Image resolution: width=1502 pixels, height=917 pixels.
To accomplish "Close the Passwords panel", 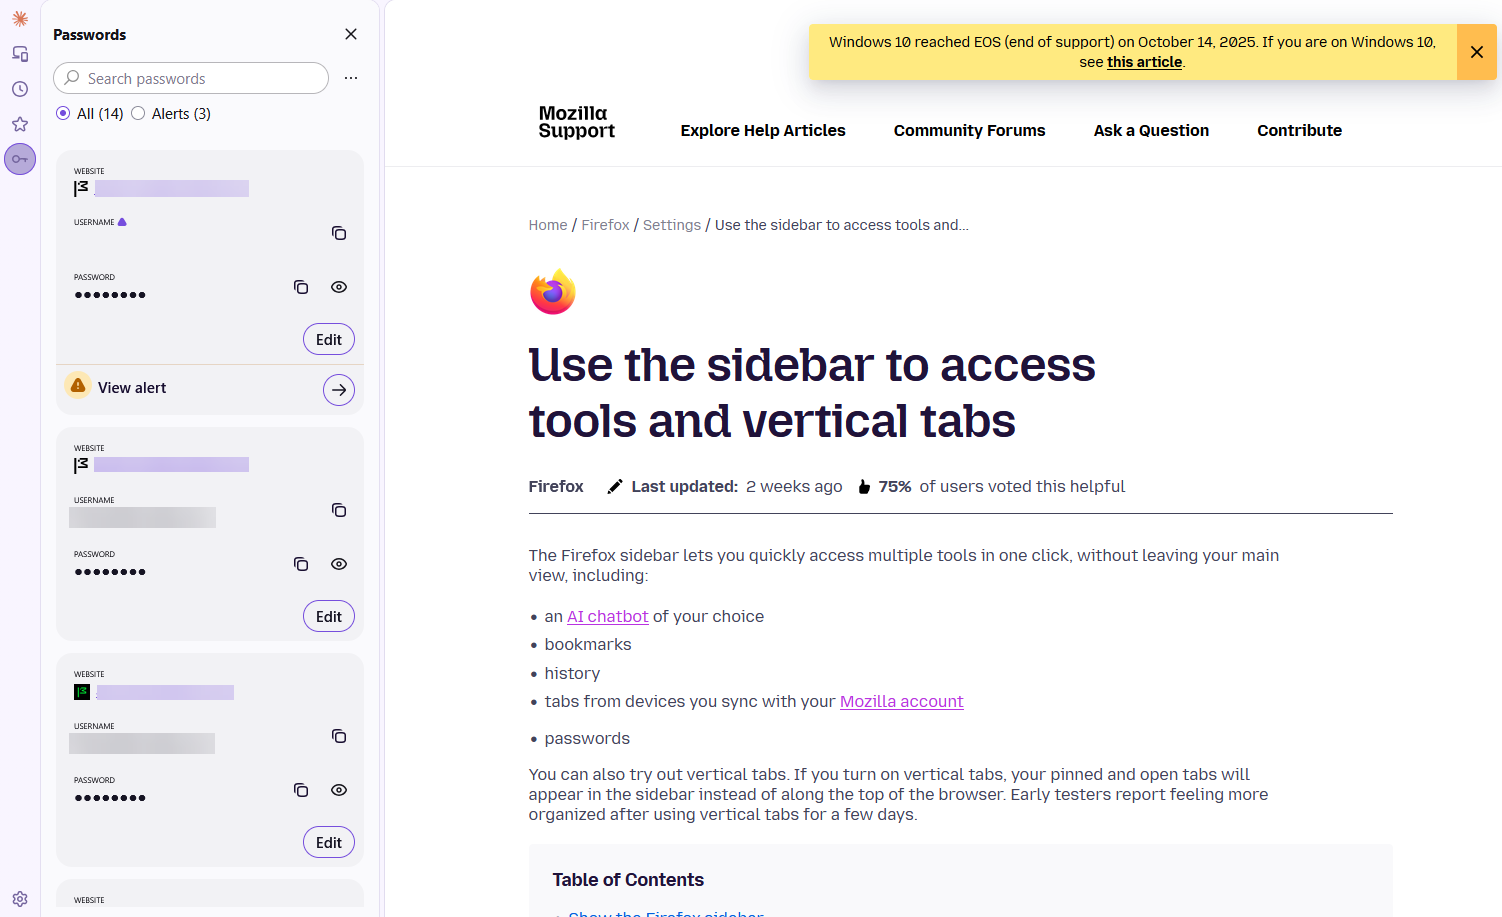I will pos(351,34).
